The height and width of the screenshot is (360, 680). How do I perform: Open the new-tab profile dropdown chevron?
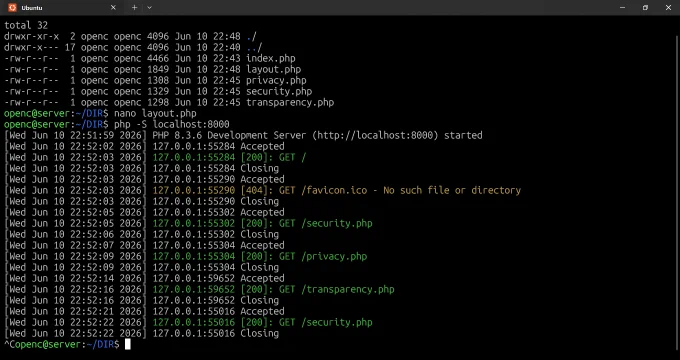click(150, 7)
